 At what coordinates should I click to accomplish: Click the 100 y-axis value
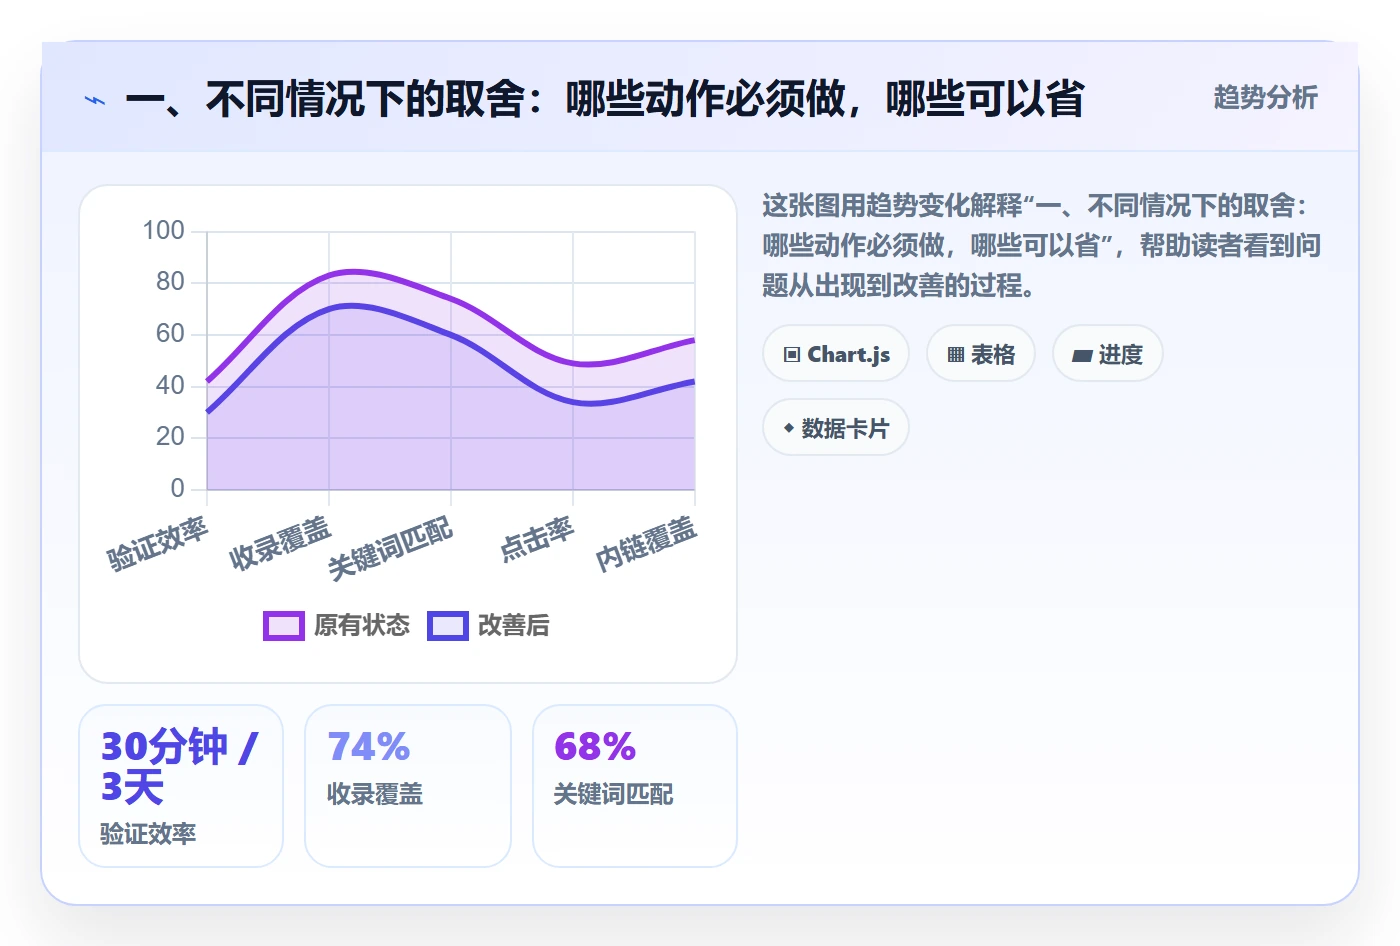coord(164,231)
